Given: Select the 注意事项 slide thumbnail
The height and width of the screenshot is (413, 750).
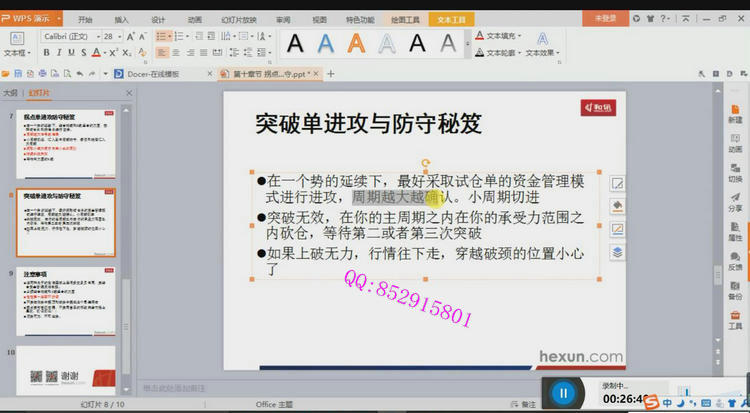Looking at the screenshot, I should coord(68,303).
